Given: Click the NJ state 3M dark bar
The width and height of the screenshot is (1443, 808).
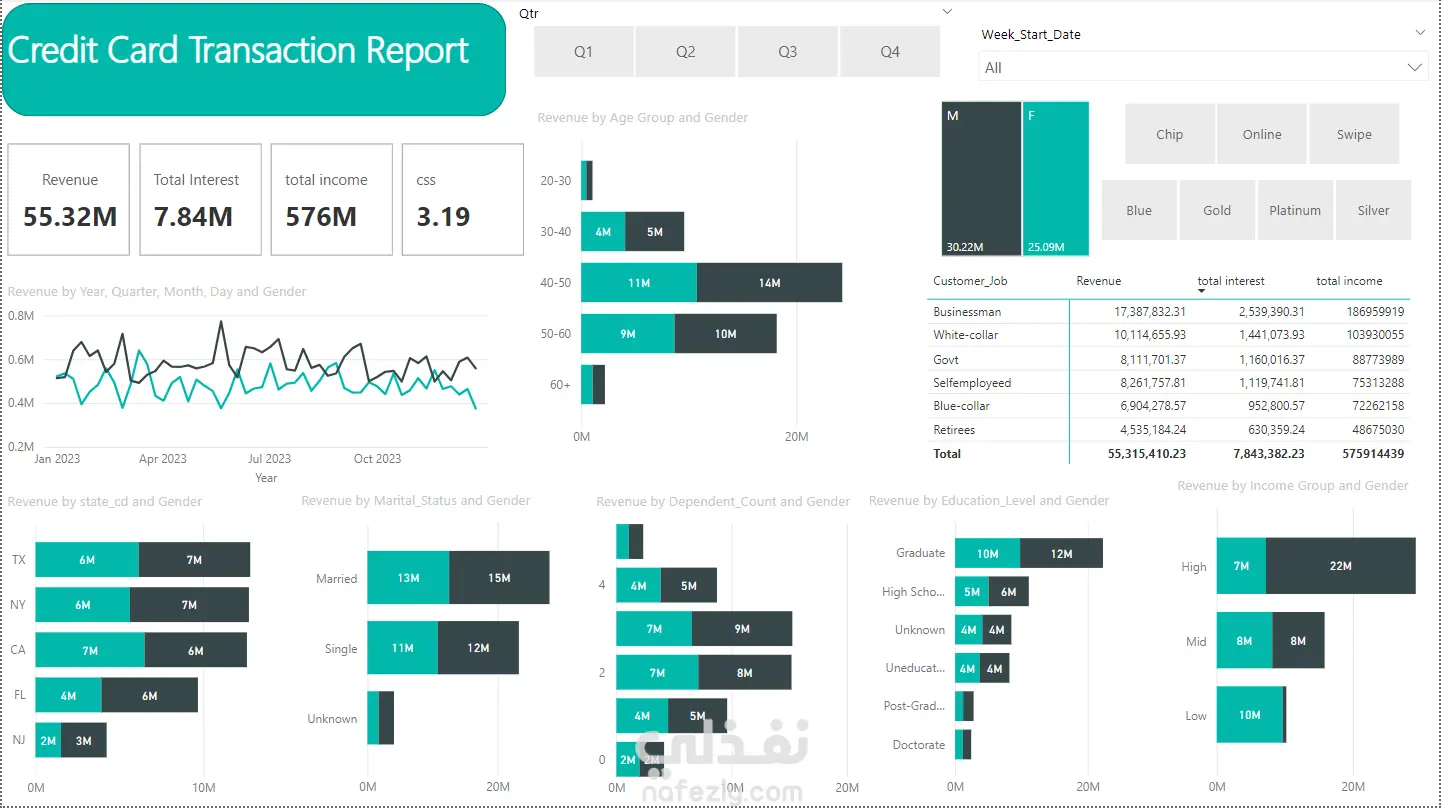Looking at the screenshot, I should [84, 740].
